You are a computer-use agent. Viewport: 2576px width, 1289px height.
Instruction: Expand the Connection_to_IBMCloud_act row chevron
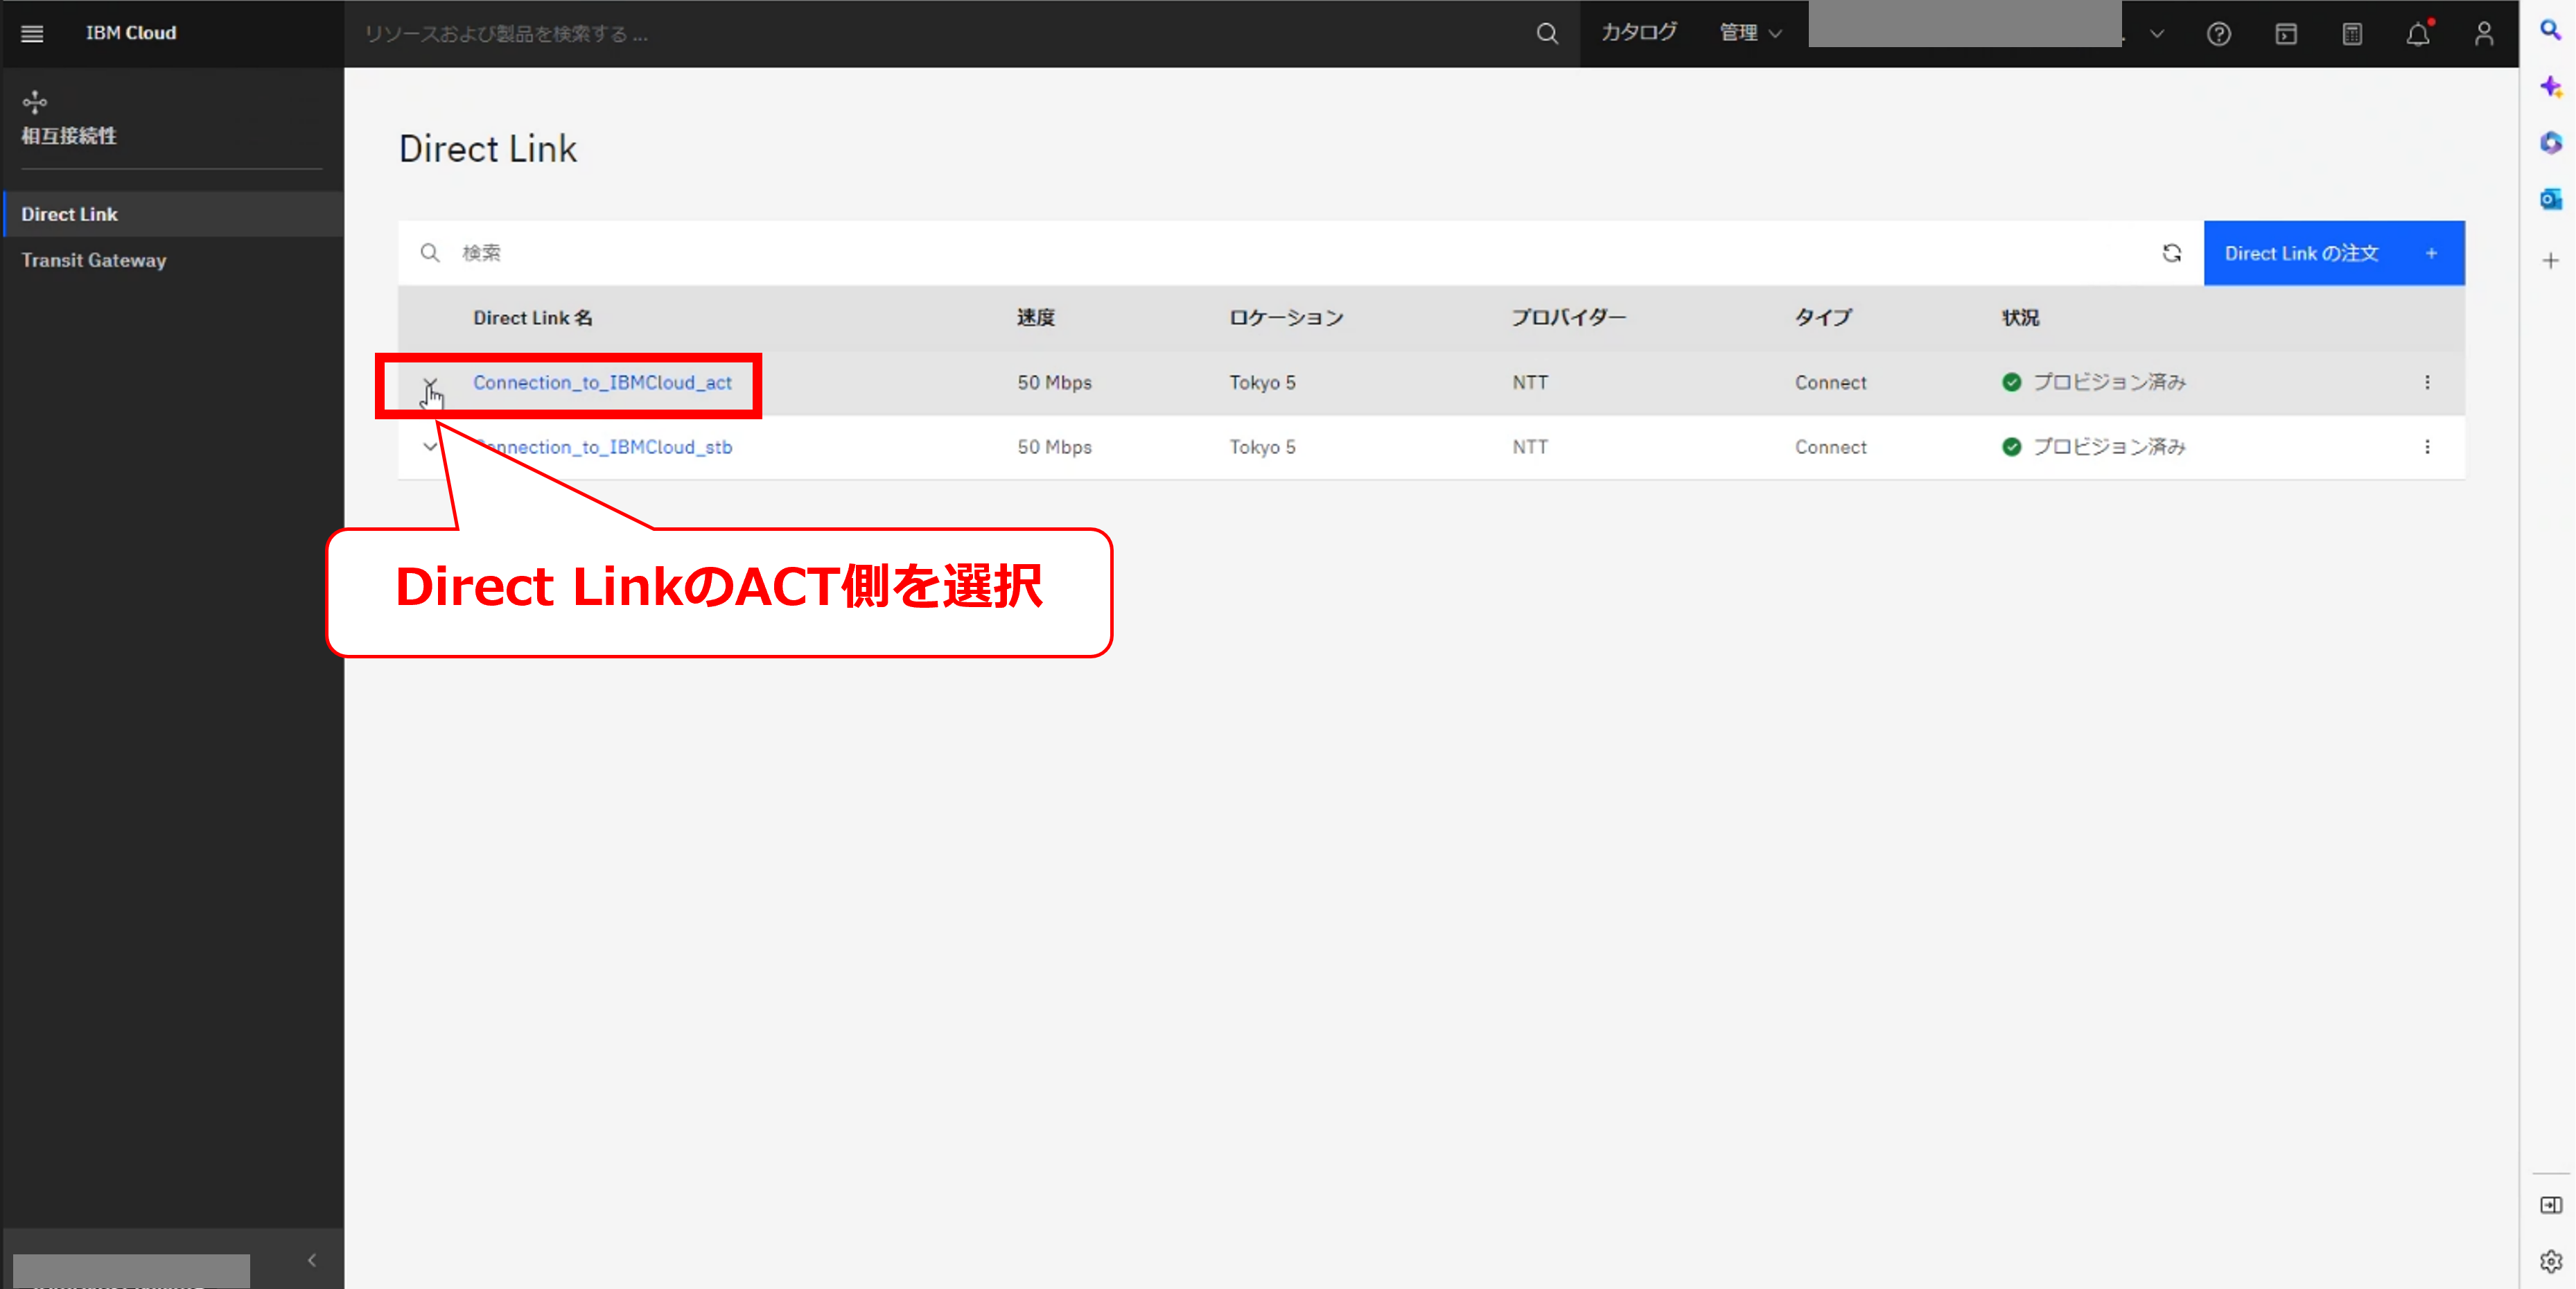[430, 382]
